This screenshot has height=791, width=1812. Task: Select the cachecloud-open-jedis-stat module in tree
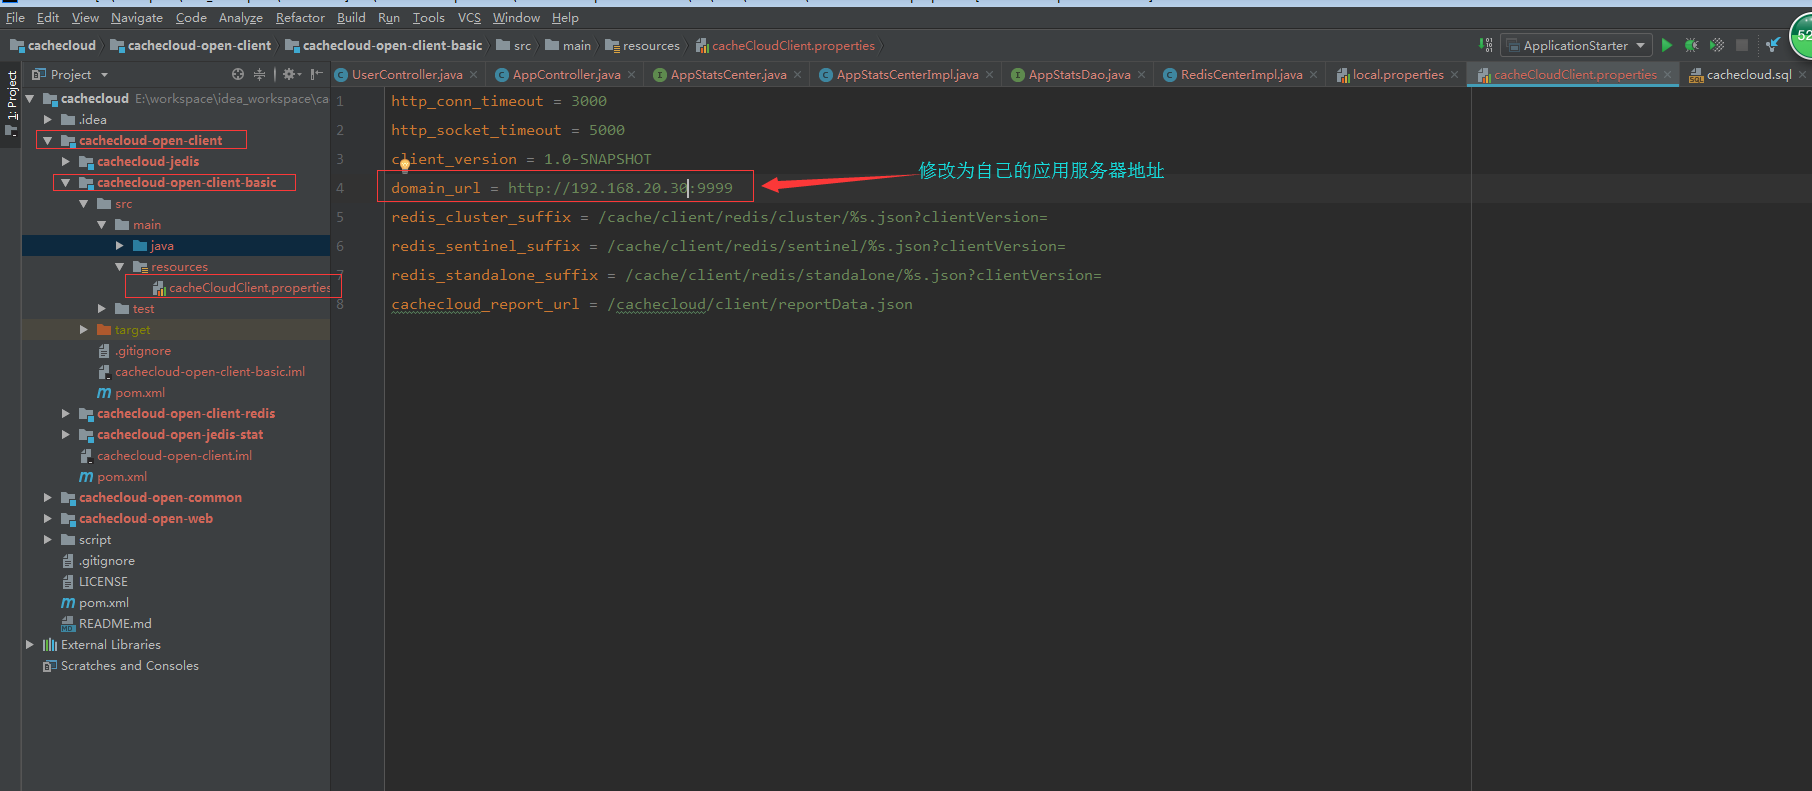pos(180,434)
